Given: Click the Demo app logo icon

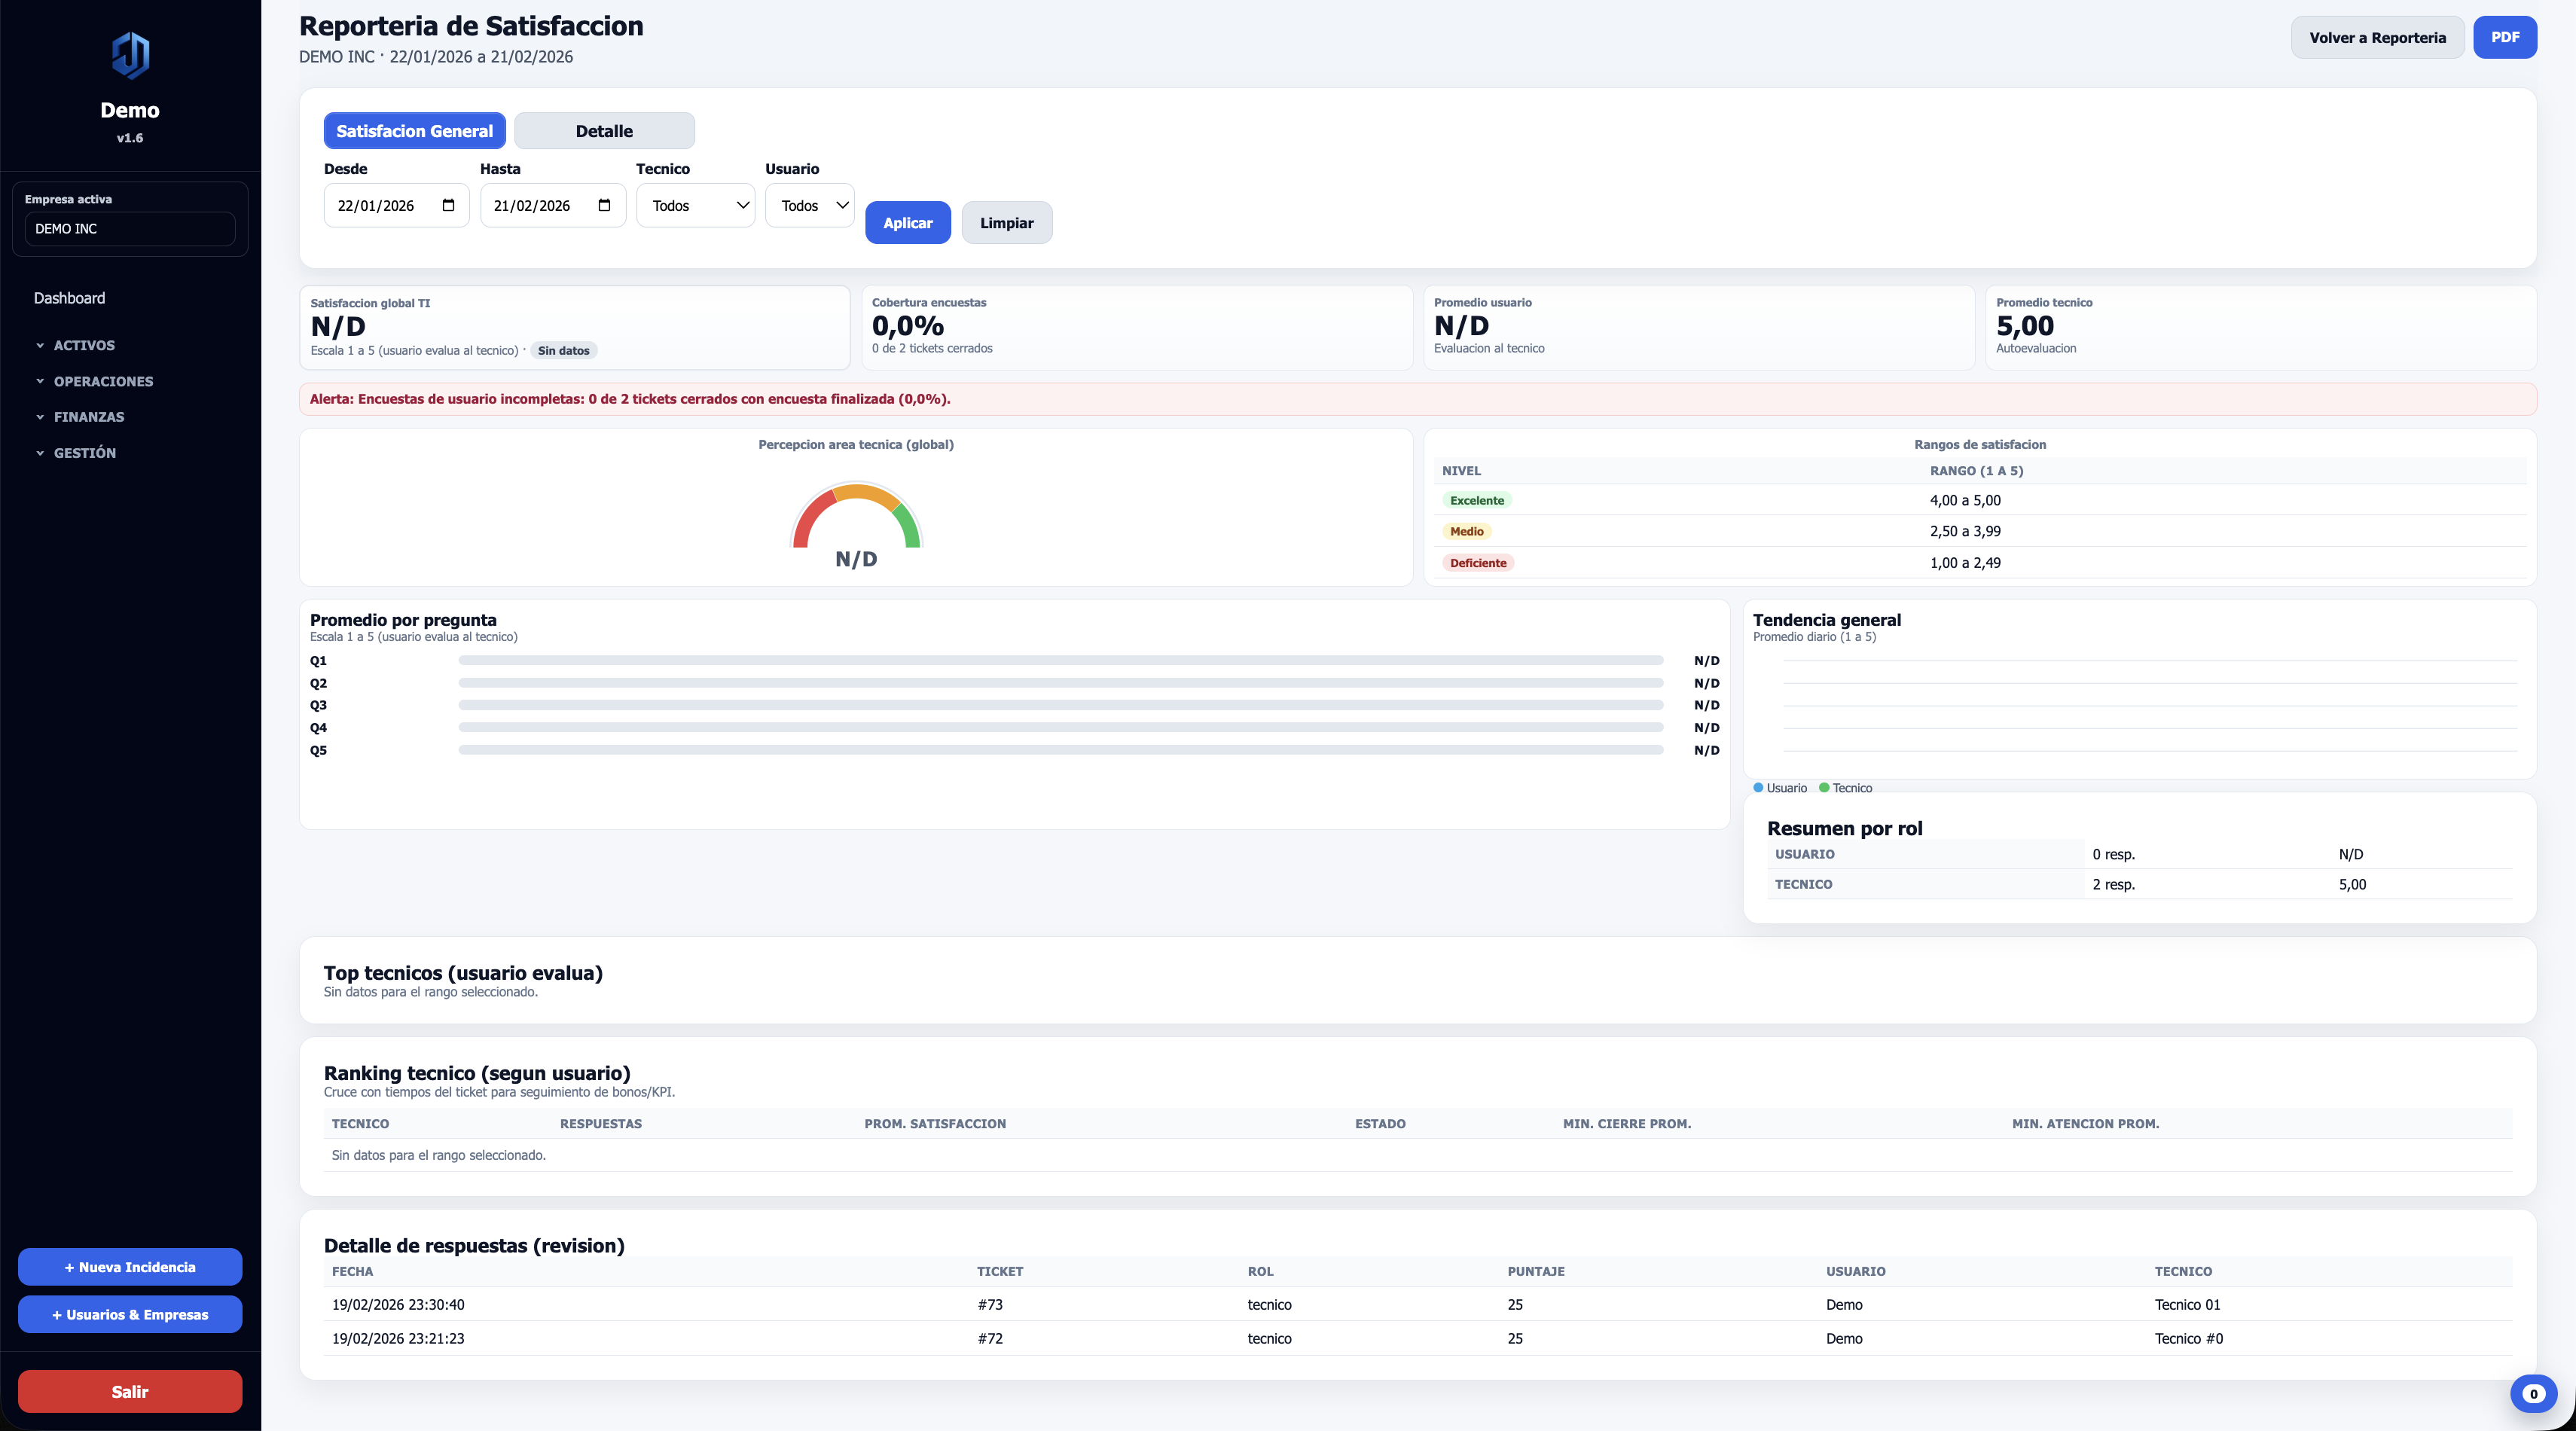Looking at the screenshot, I should [x=130, y=55].
